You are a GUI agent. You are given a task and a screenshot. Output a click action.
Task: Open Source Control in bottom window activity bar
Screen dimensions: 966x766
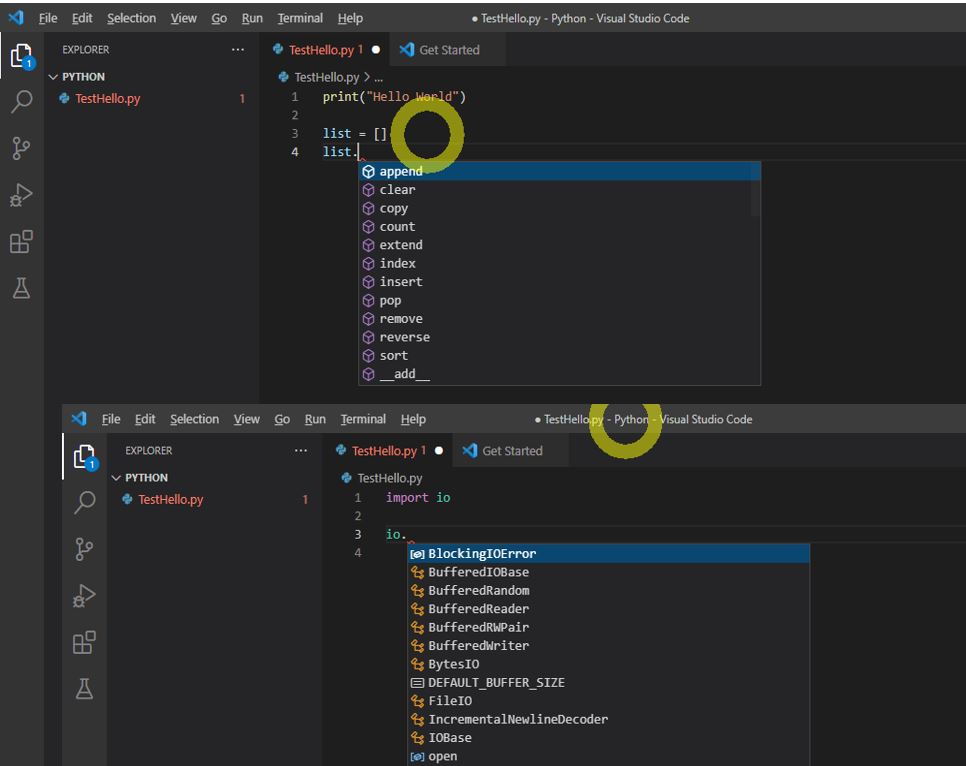coord(84,549)
